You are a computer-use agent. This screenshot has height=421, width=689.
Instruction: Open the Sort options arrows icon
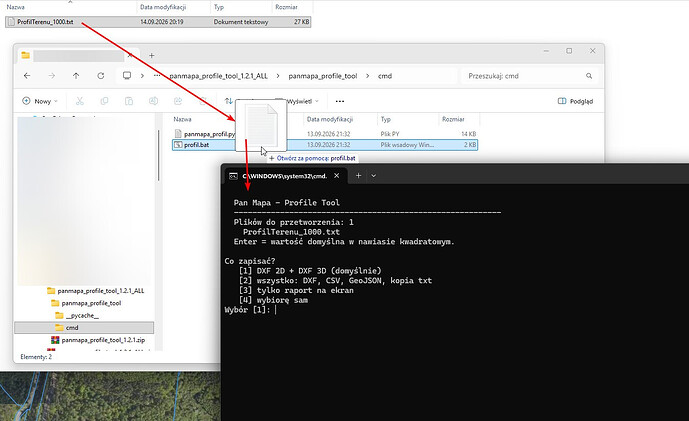[228, 101]
